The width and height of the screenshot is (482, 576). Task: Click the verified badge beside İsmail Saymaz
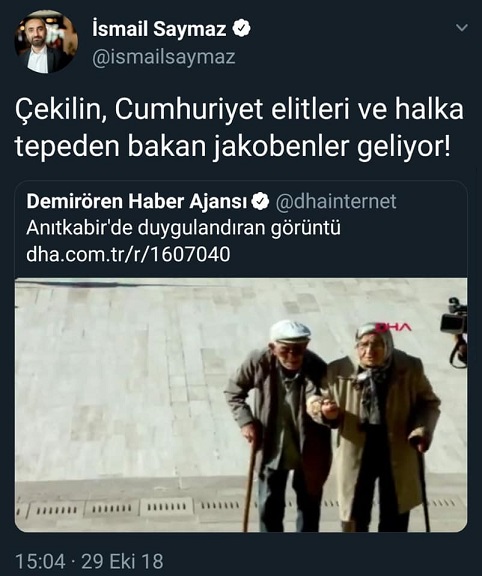tap(241, 29)
